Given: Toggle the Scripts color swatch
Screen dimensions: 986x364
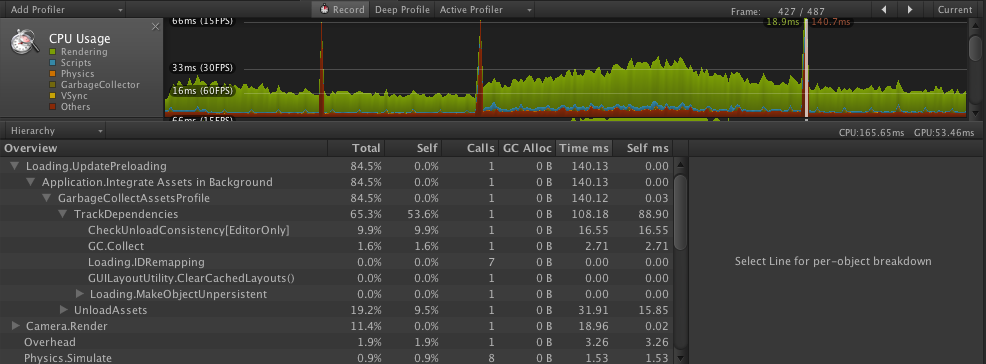Looking at the screenshot, I should pyautogui.click(x=53, y=63).
